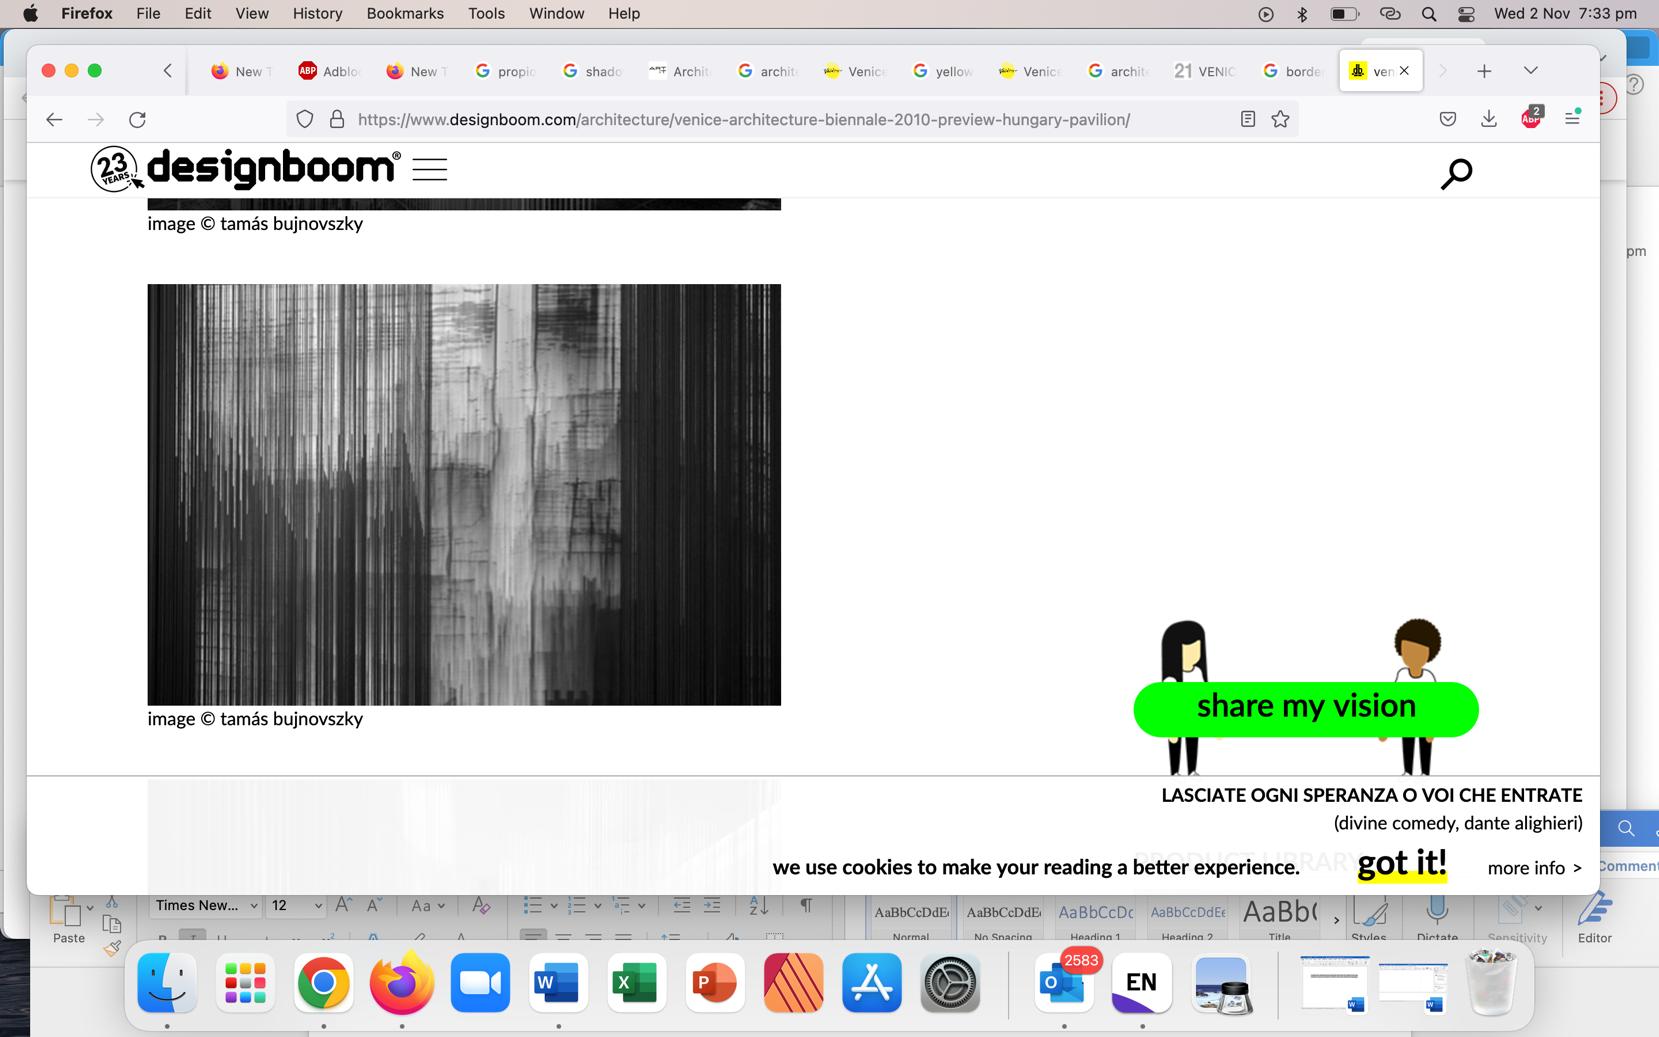This screenshot has height=1037, width=1659.
Task: Click Paste in the Word ribbon
Action: pos(68,920)
